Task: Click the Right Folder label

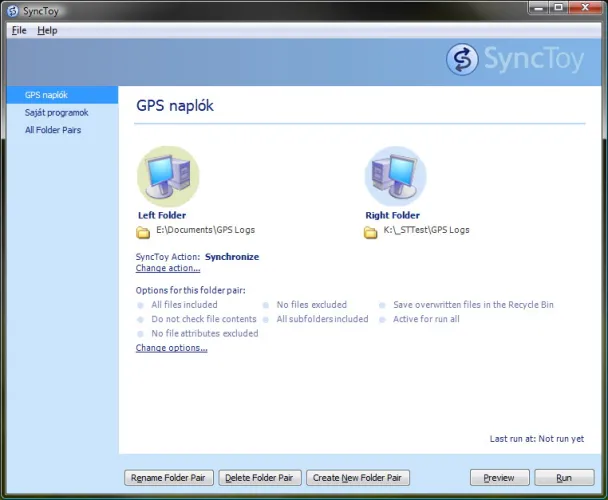Action: [392, 215]
